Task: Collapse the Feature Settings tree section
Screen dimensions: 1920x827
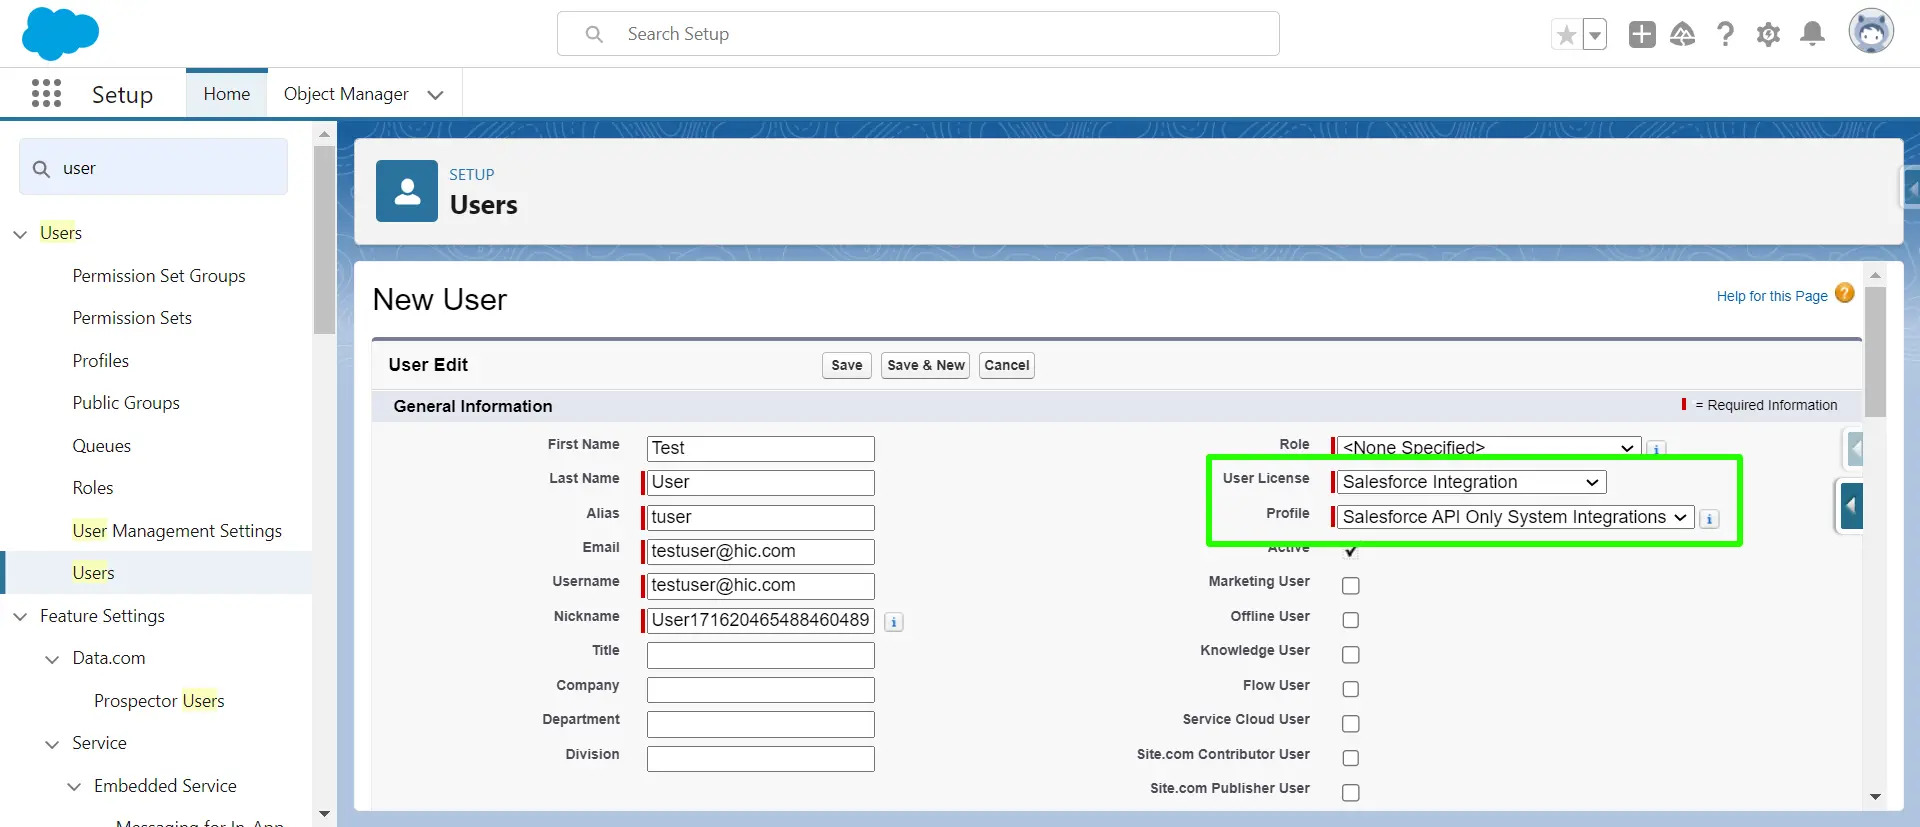Action: point(20,617)
